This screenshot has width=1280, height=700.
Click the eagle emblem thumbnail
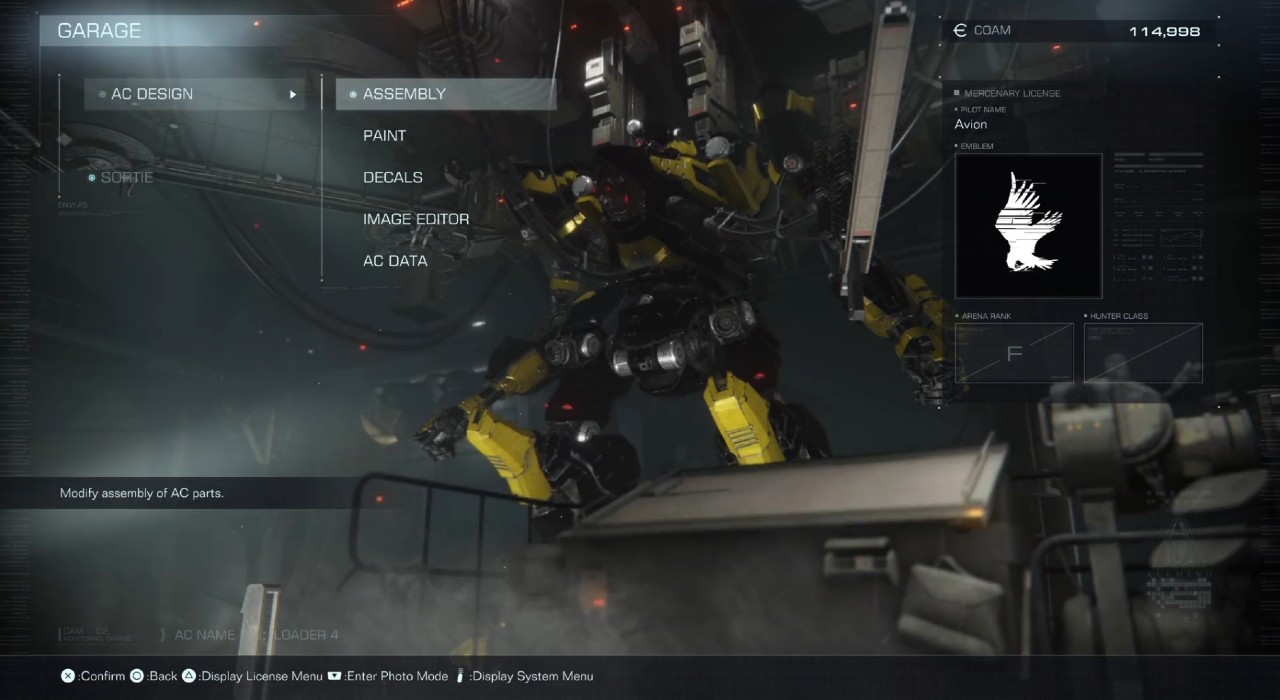(1028, 225)
